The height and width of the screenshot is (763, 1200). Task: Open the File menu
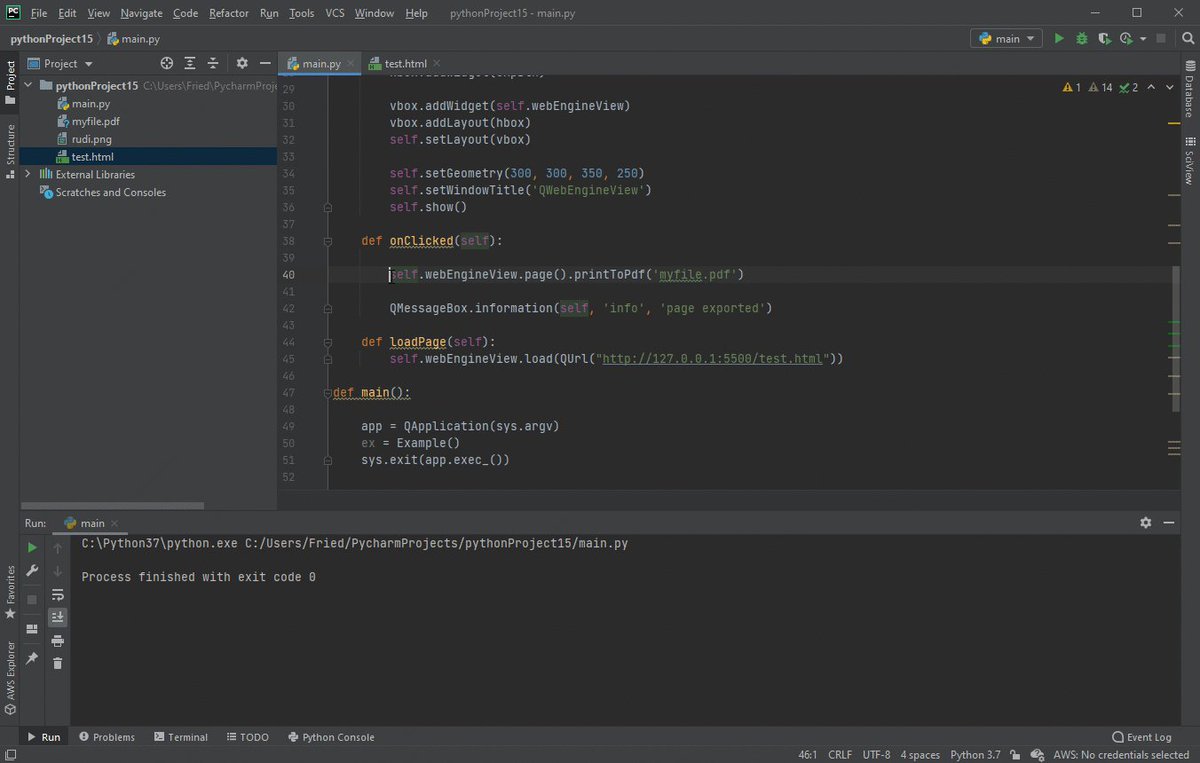[x=38, y=13]
